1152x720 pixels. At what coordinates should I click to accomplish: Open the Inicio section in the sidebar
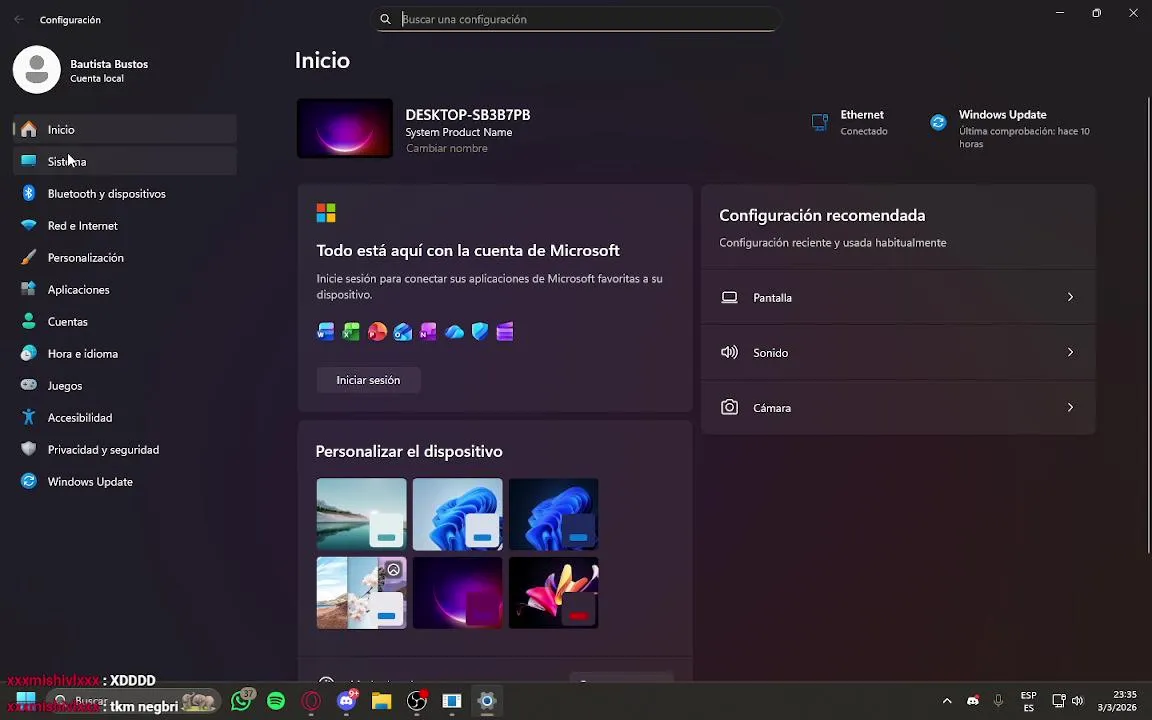[125, 129]
